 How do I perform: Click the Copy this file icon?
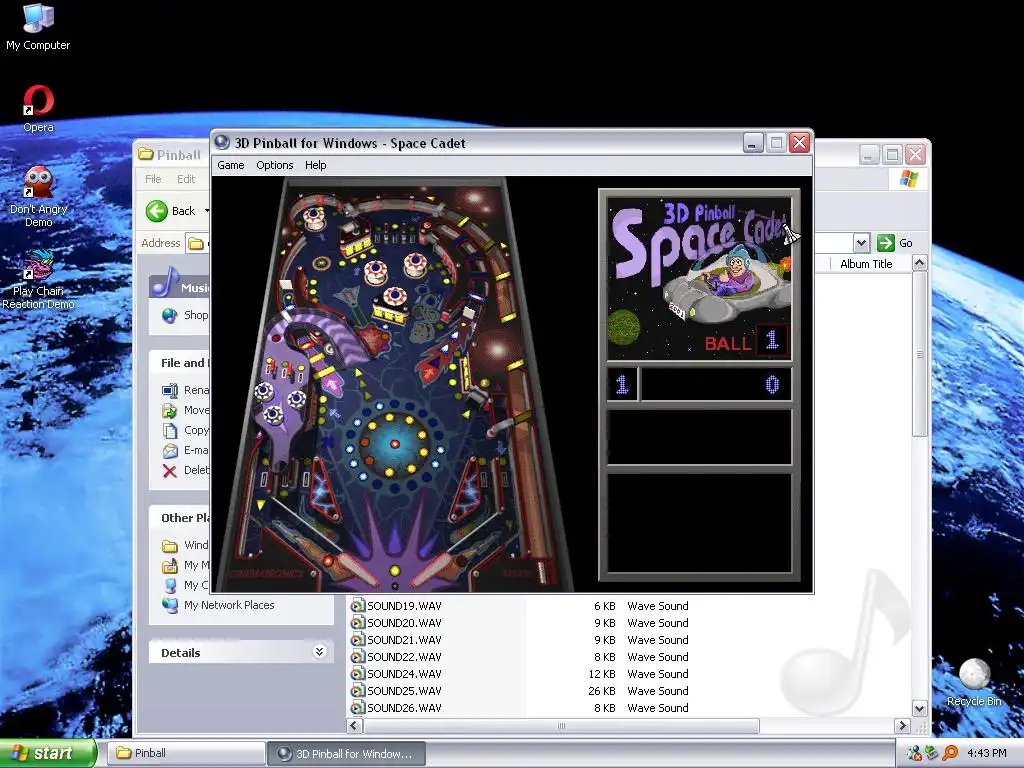click(170, 430)
